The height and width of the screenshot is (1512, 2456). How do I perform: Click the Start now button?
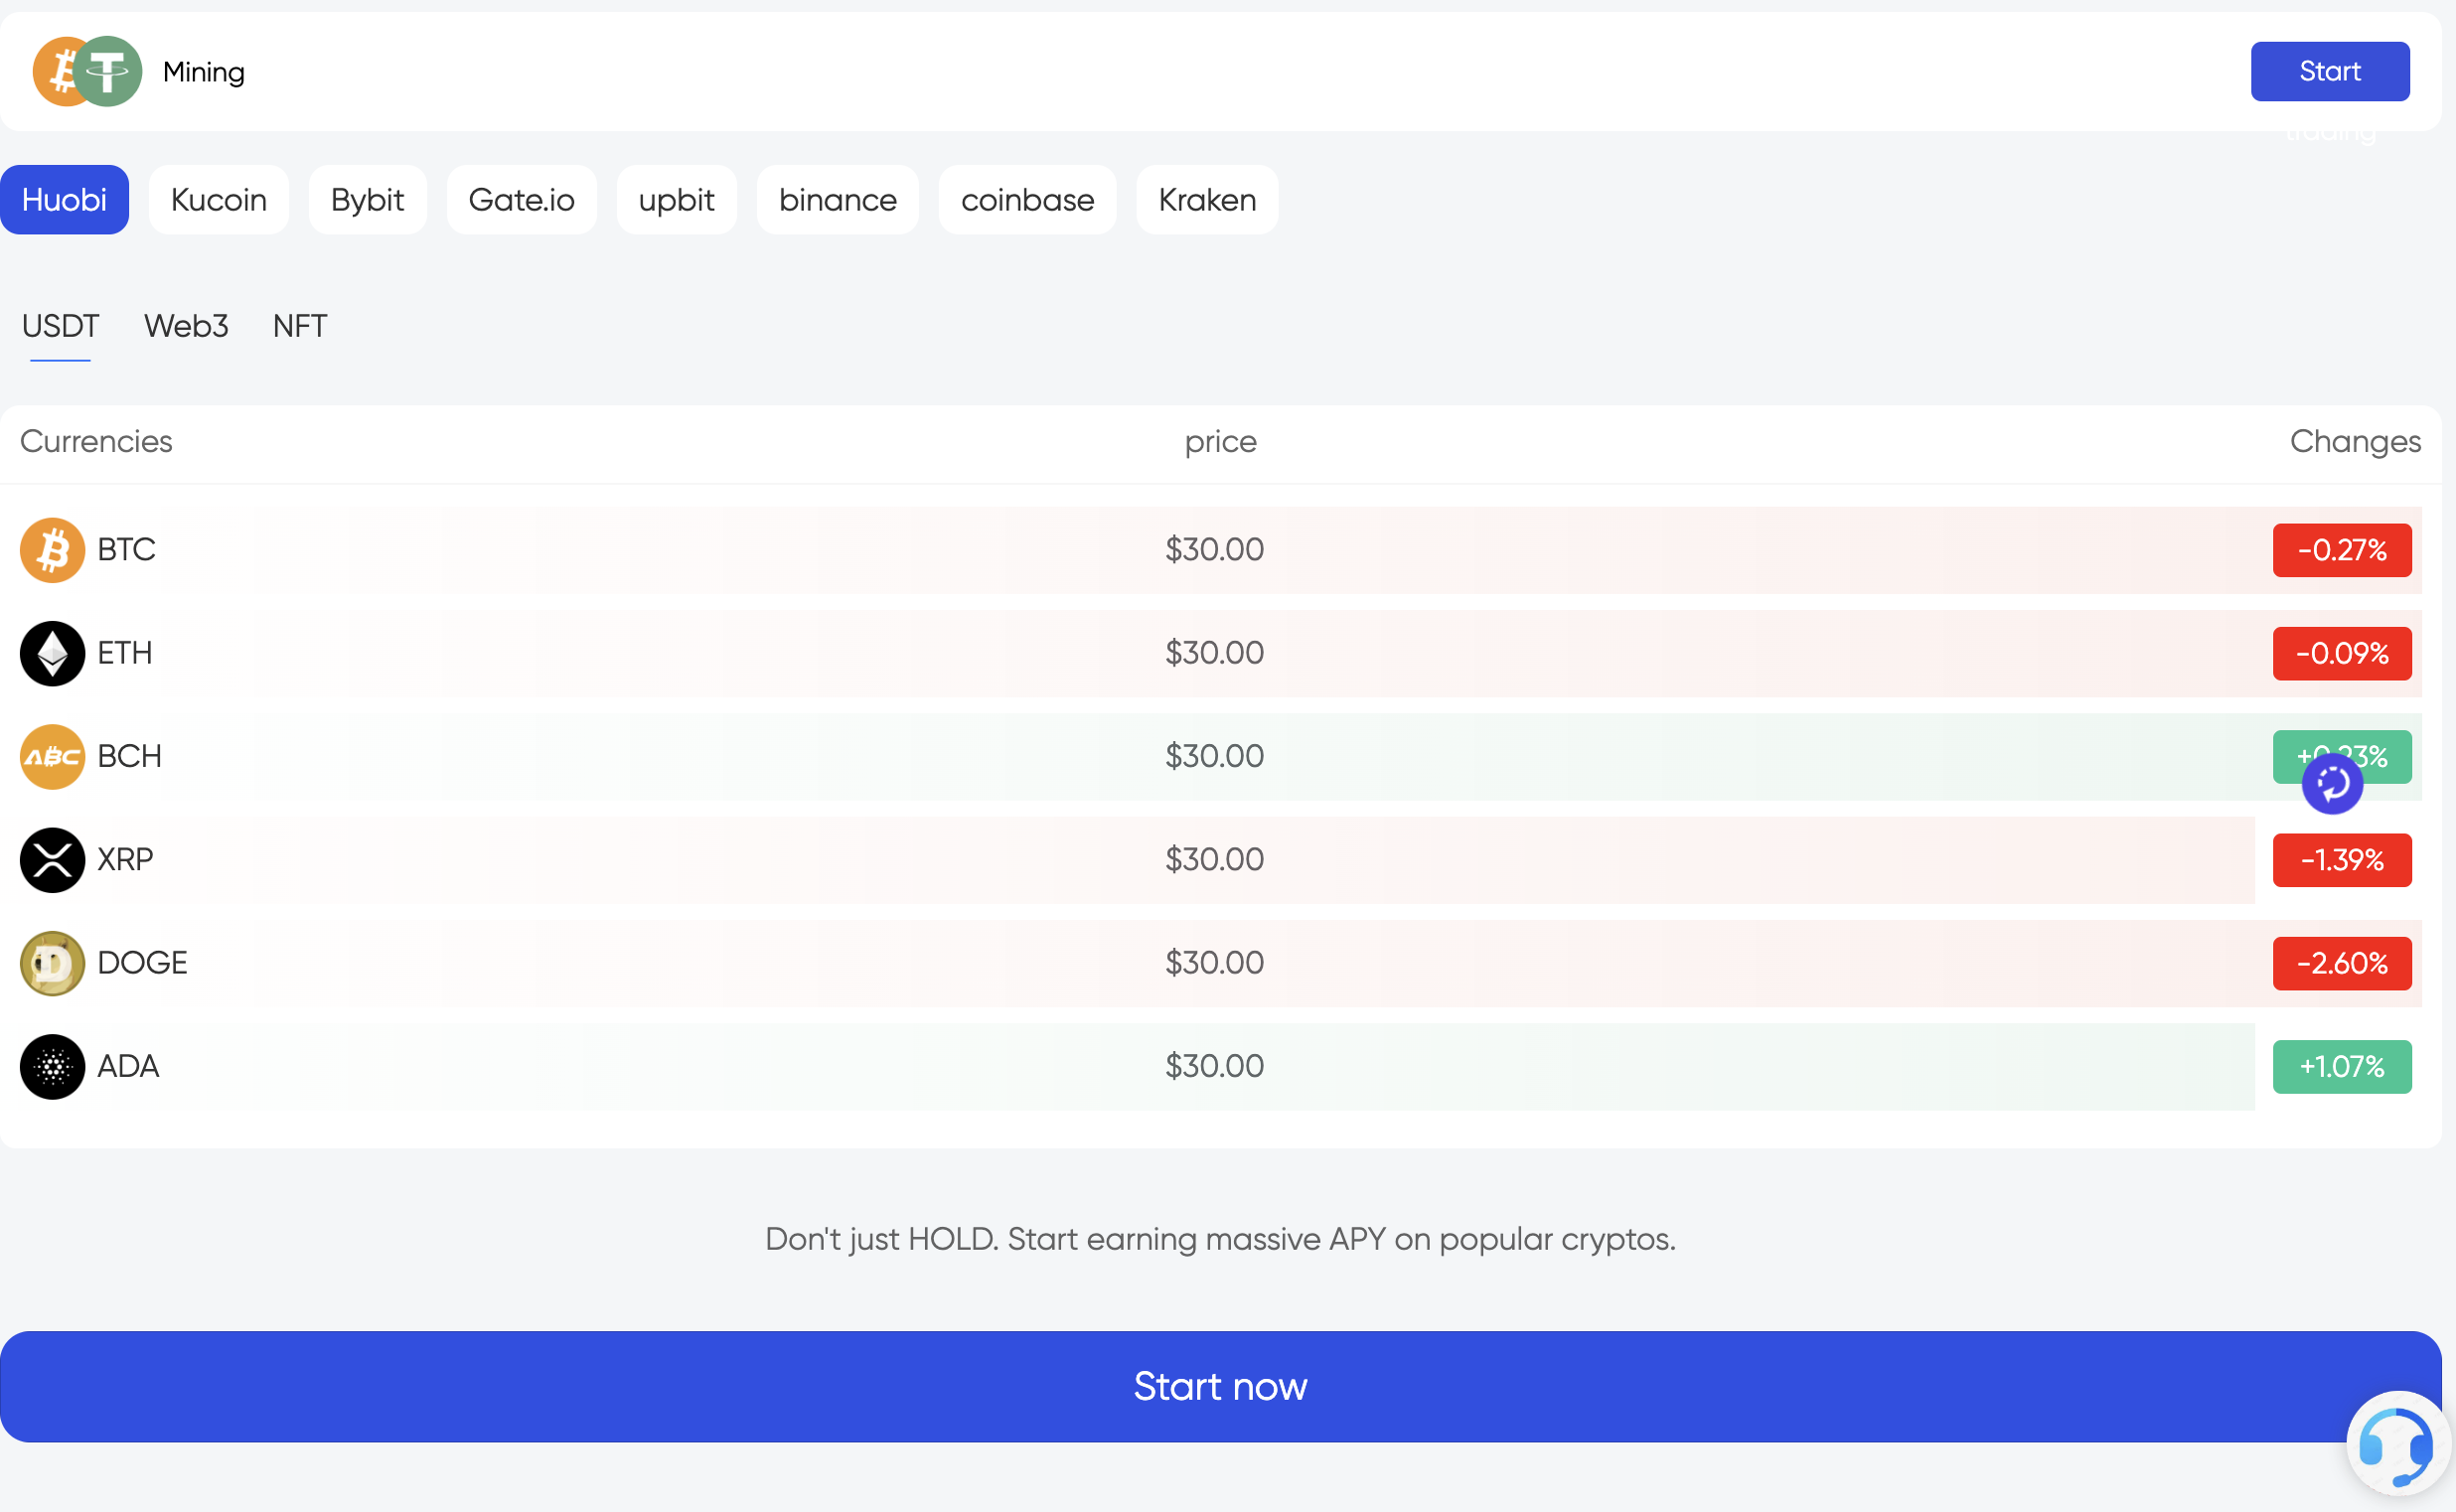tap(1220, 1387)
